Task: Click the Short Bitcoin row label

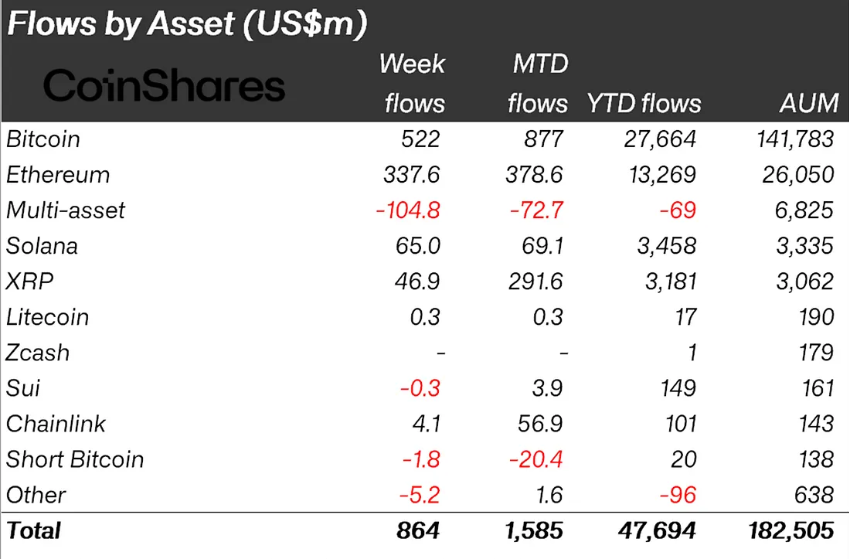Action: [x=75, y=459]
